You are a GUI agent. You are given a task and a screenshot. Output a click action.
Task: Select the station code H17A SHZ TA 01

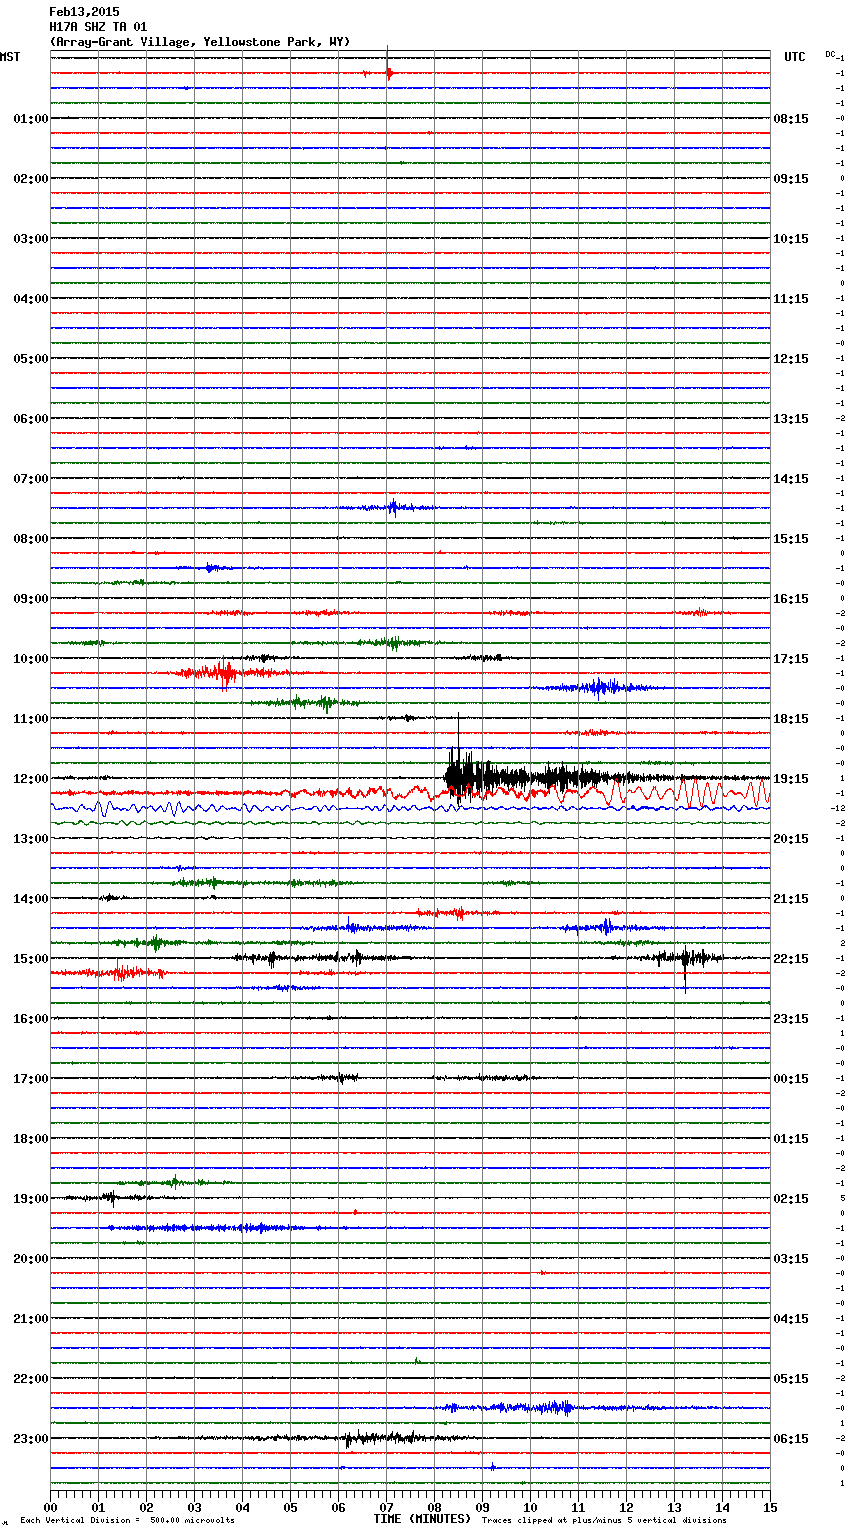tap(98, 27)
